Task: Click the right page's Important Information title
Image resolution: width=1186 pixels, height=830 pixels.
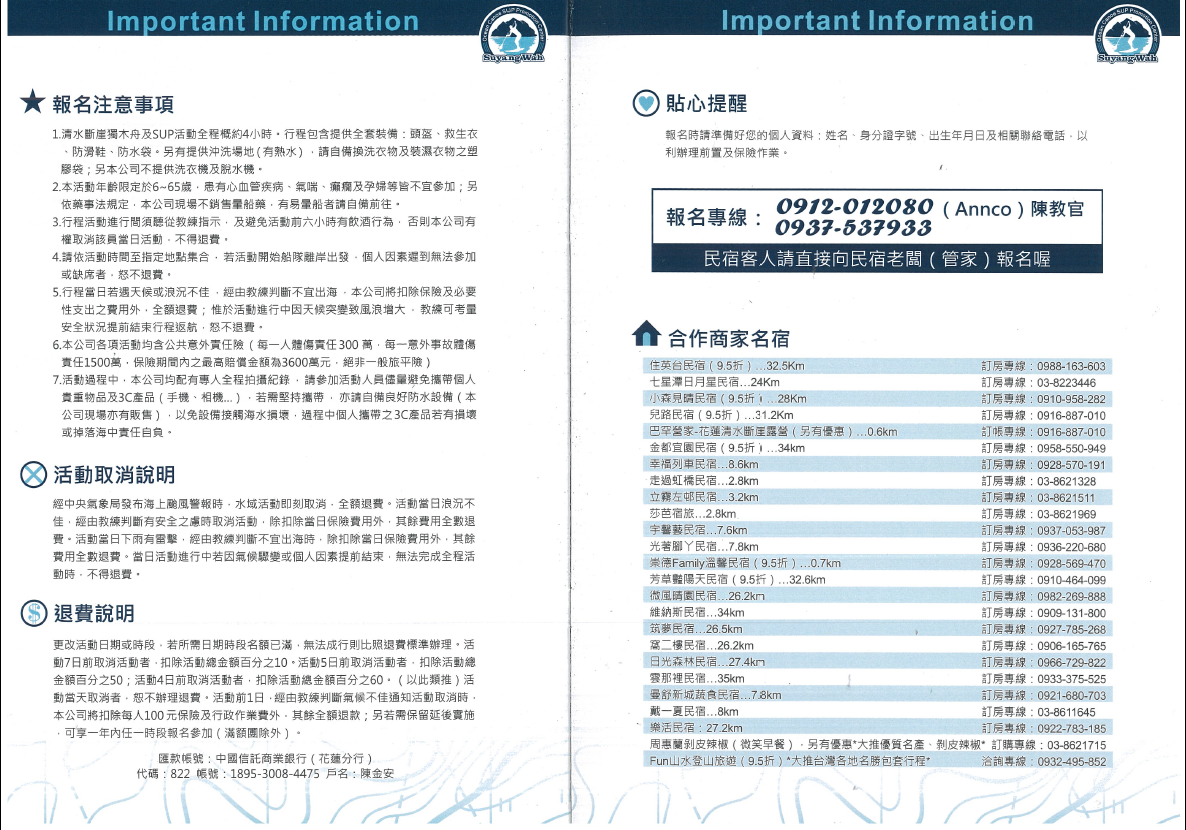Action: pyautogui.click(x=877, y=20)
